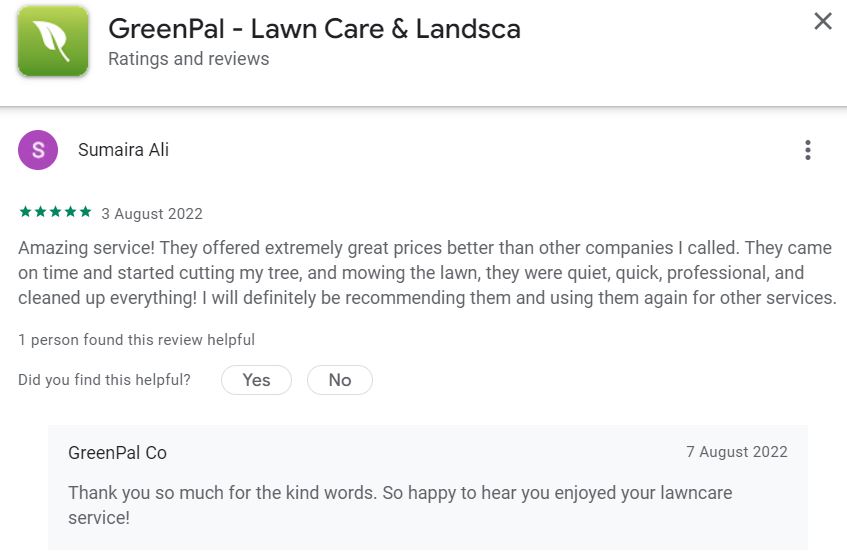This screenshot has width=847, height=558.
Task: Click the GreenPal Co developer name
Action: (x=117, y=453)
